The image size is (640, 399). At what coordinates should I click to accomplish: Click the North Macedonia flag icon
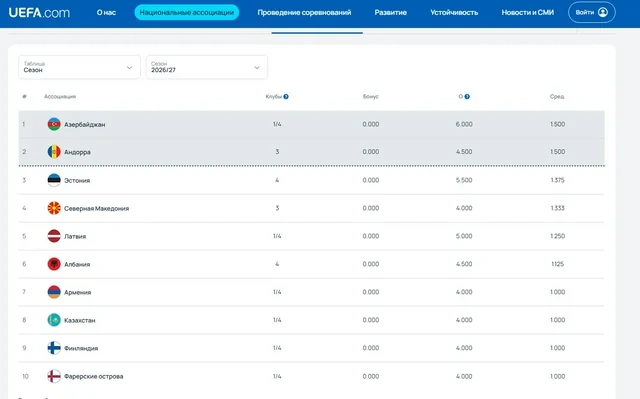(x=54, y=208)
